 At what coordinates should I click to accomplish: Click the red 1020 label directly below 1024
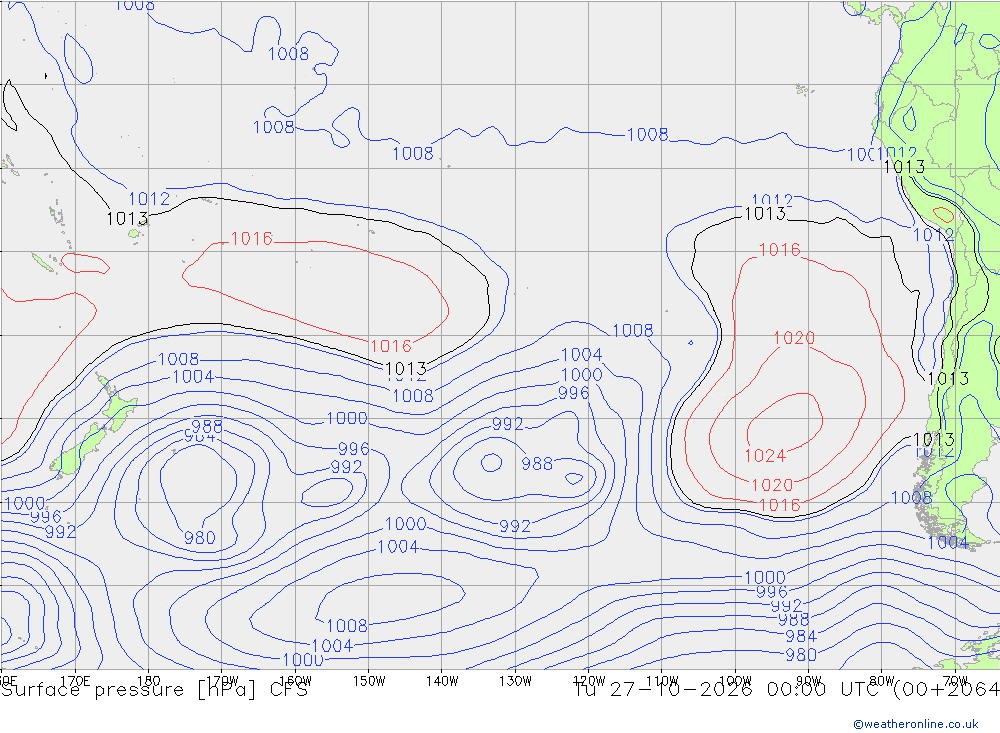(x=772, y=485)
